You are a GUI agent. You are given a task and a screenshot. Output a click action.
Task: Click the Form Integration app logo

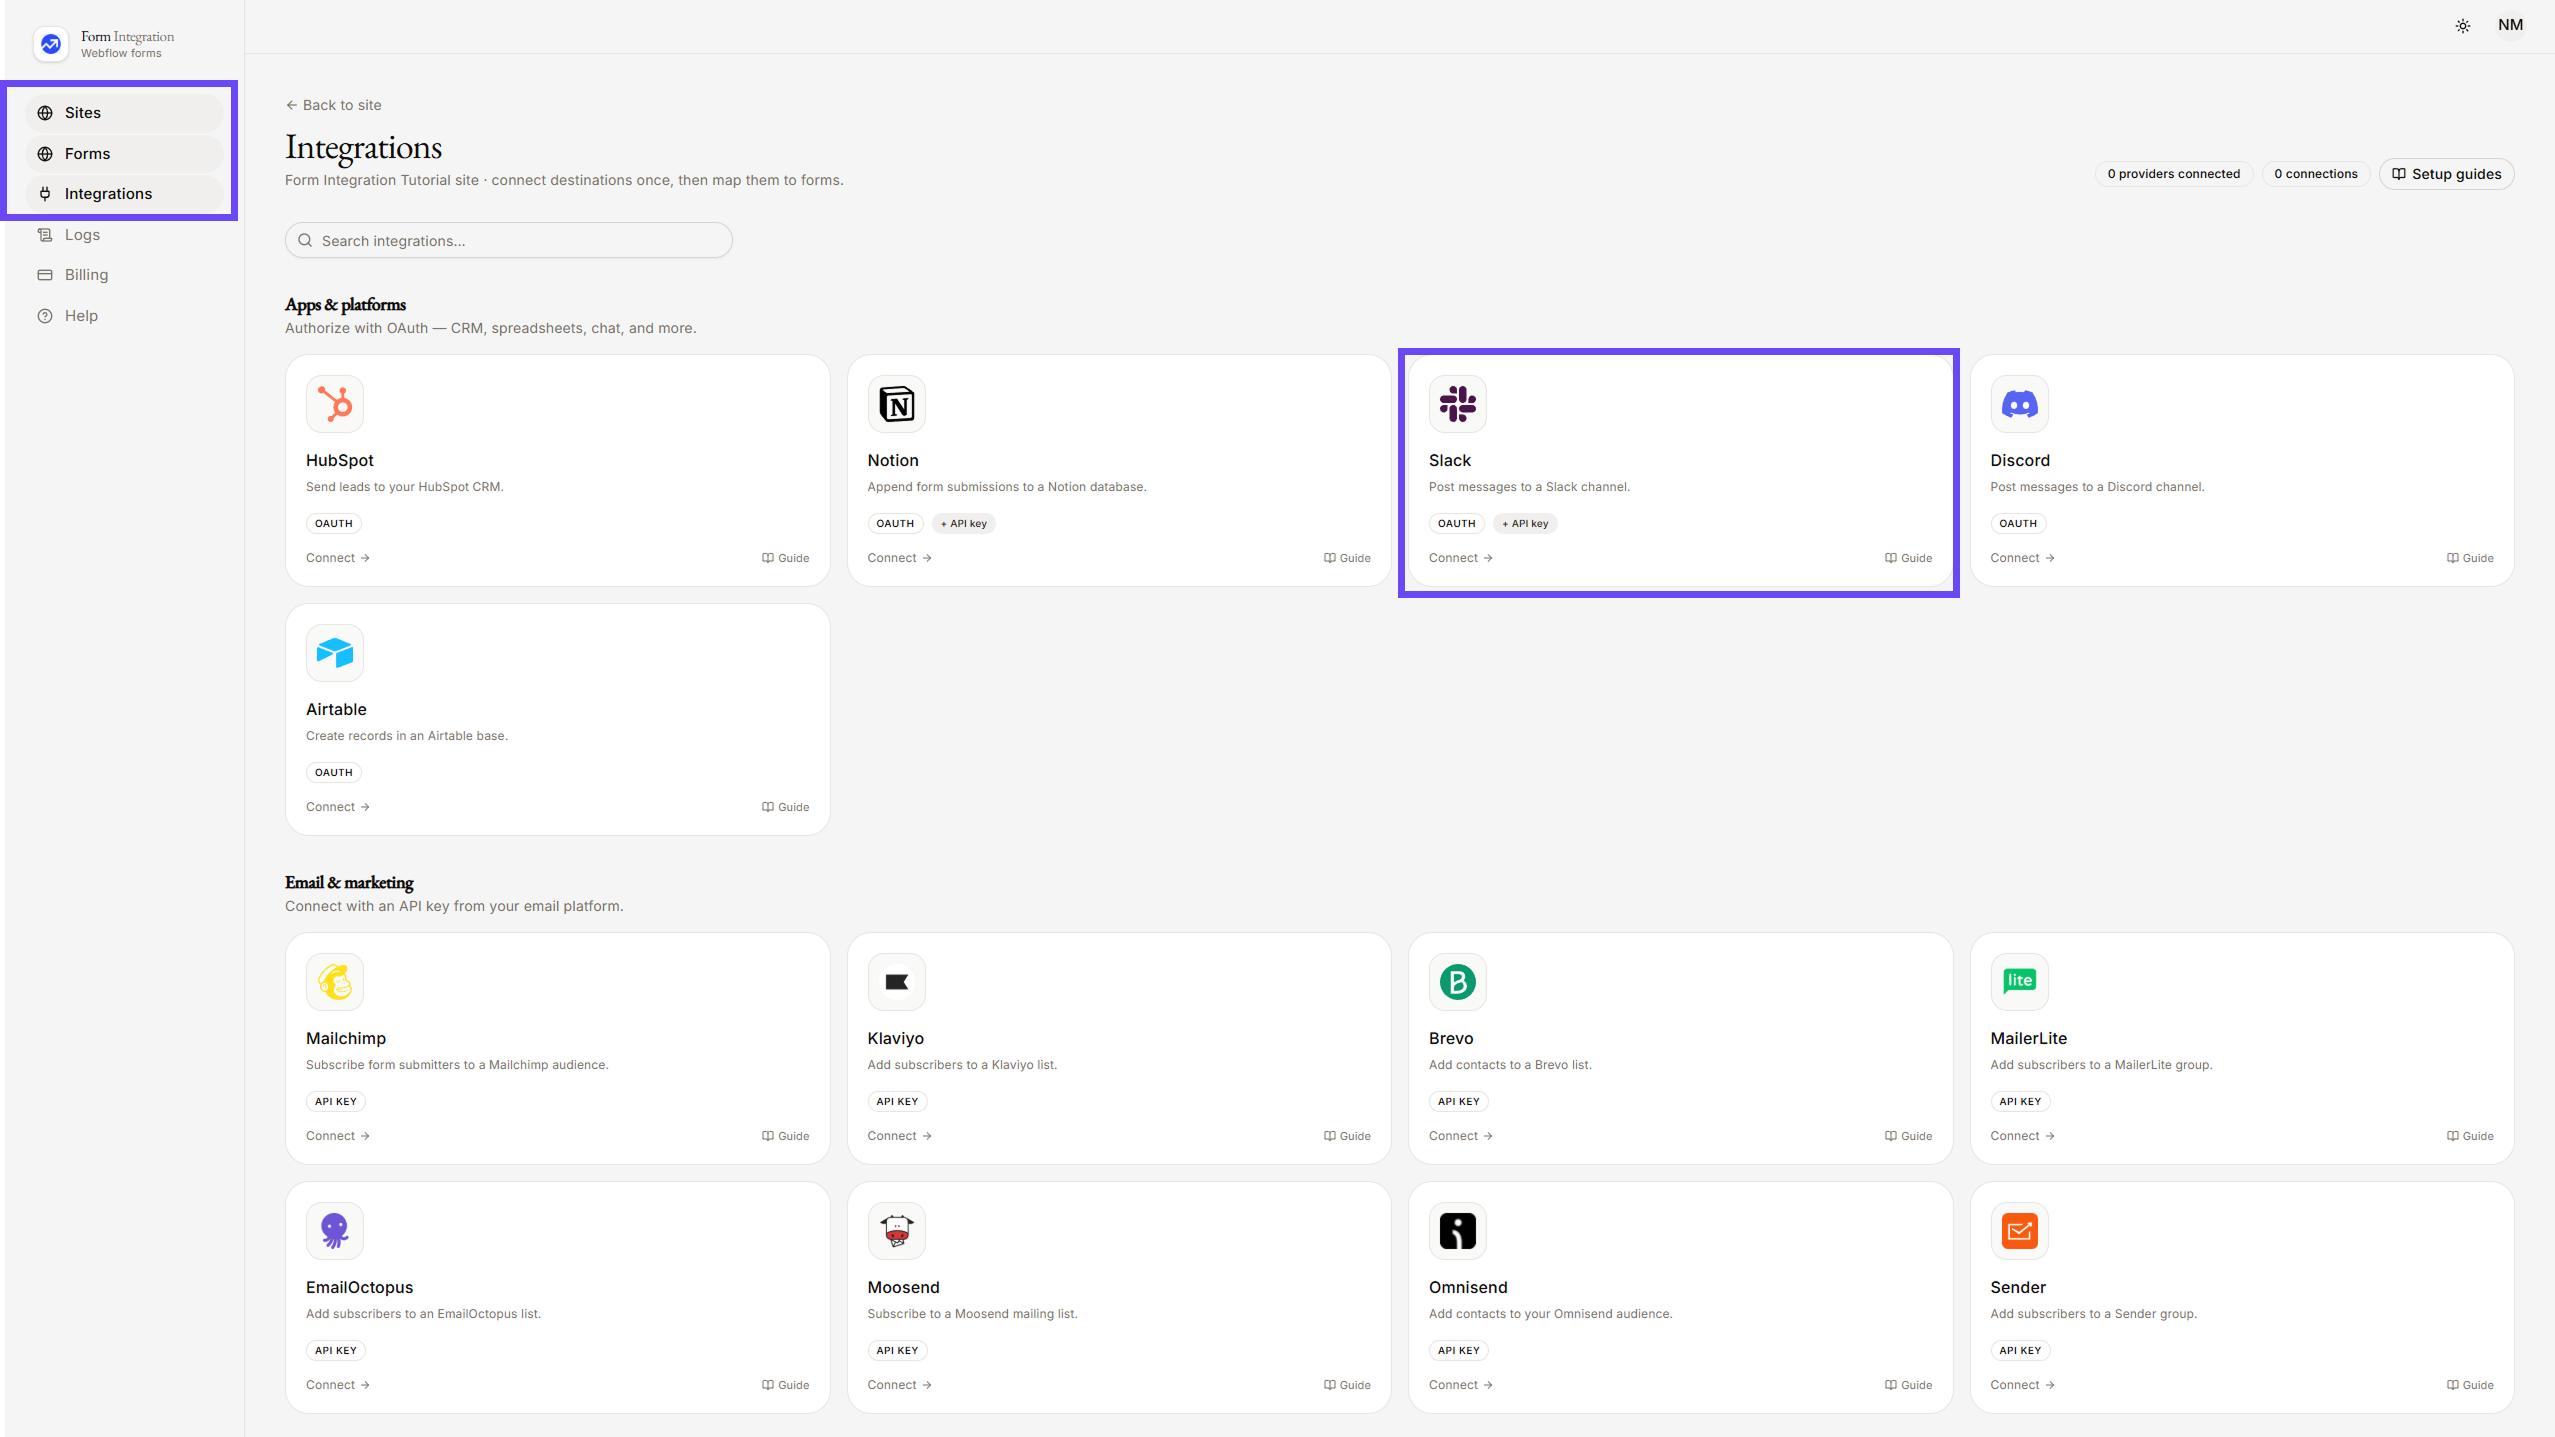pyautogui.click(x=51, y=44)
